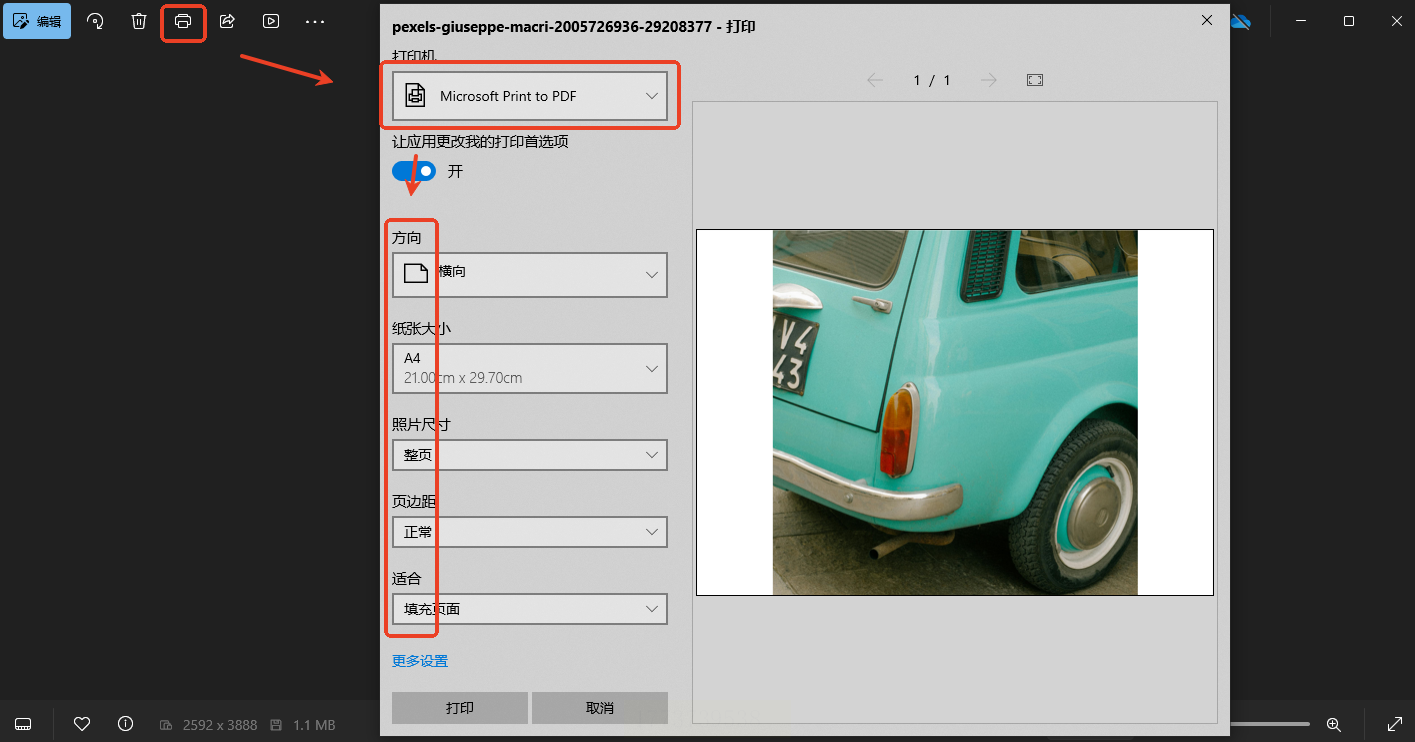Enter full screen with the expand arrows icon
Image resolution: width=1415 pixels, height=742 pixels.
pyautogui.click(x=1395, y=724)
